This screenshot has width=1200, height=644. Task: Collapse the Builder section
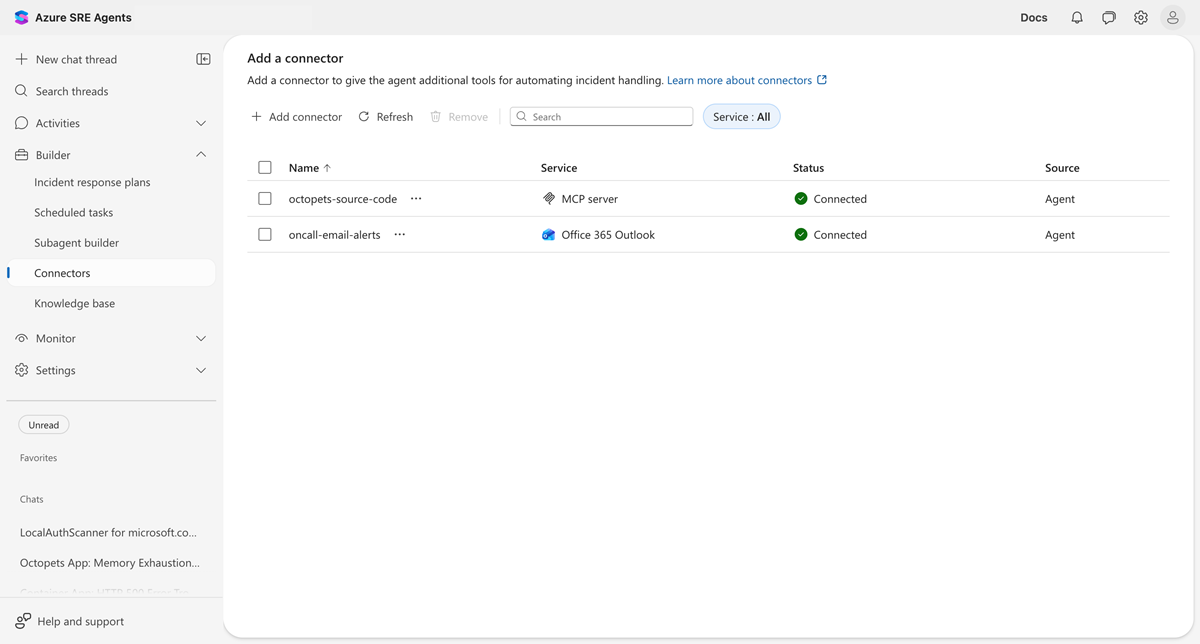[x=201, y=155]
